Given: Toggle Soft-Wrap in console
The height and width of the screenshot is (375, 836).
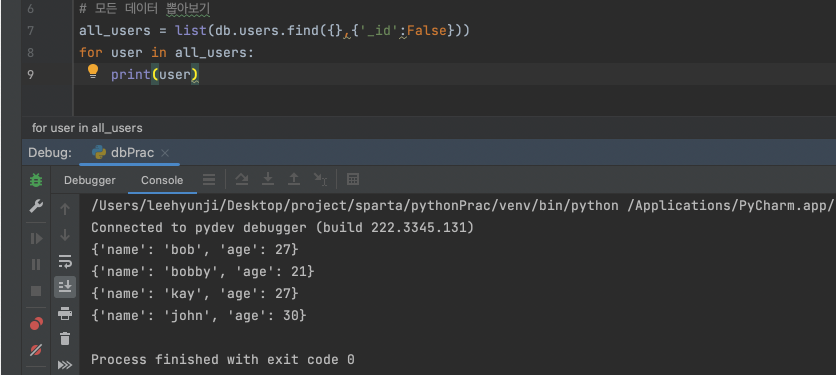Looking at the screenshot, I should 65,261.
